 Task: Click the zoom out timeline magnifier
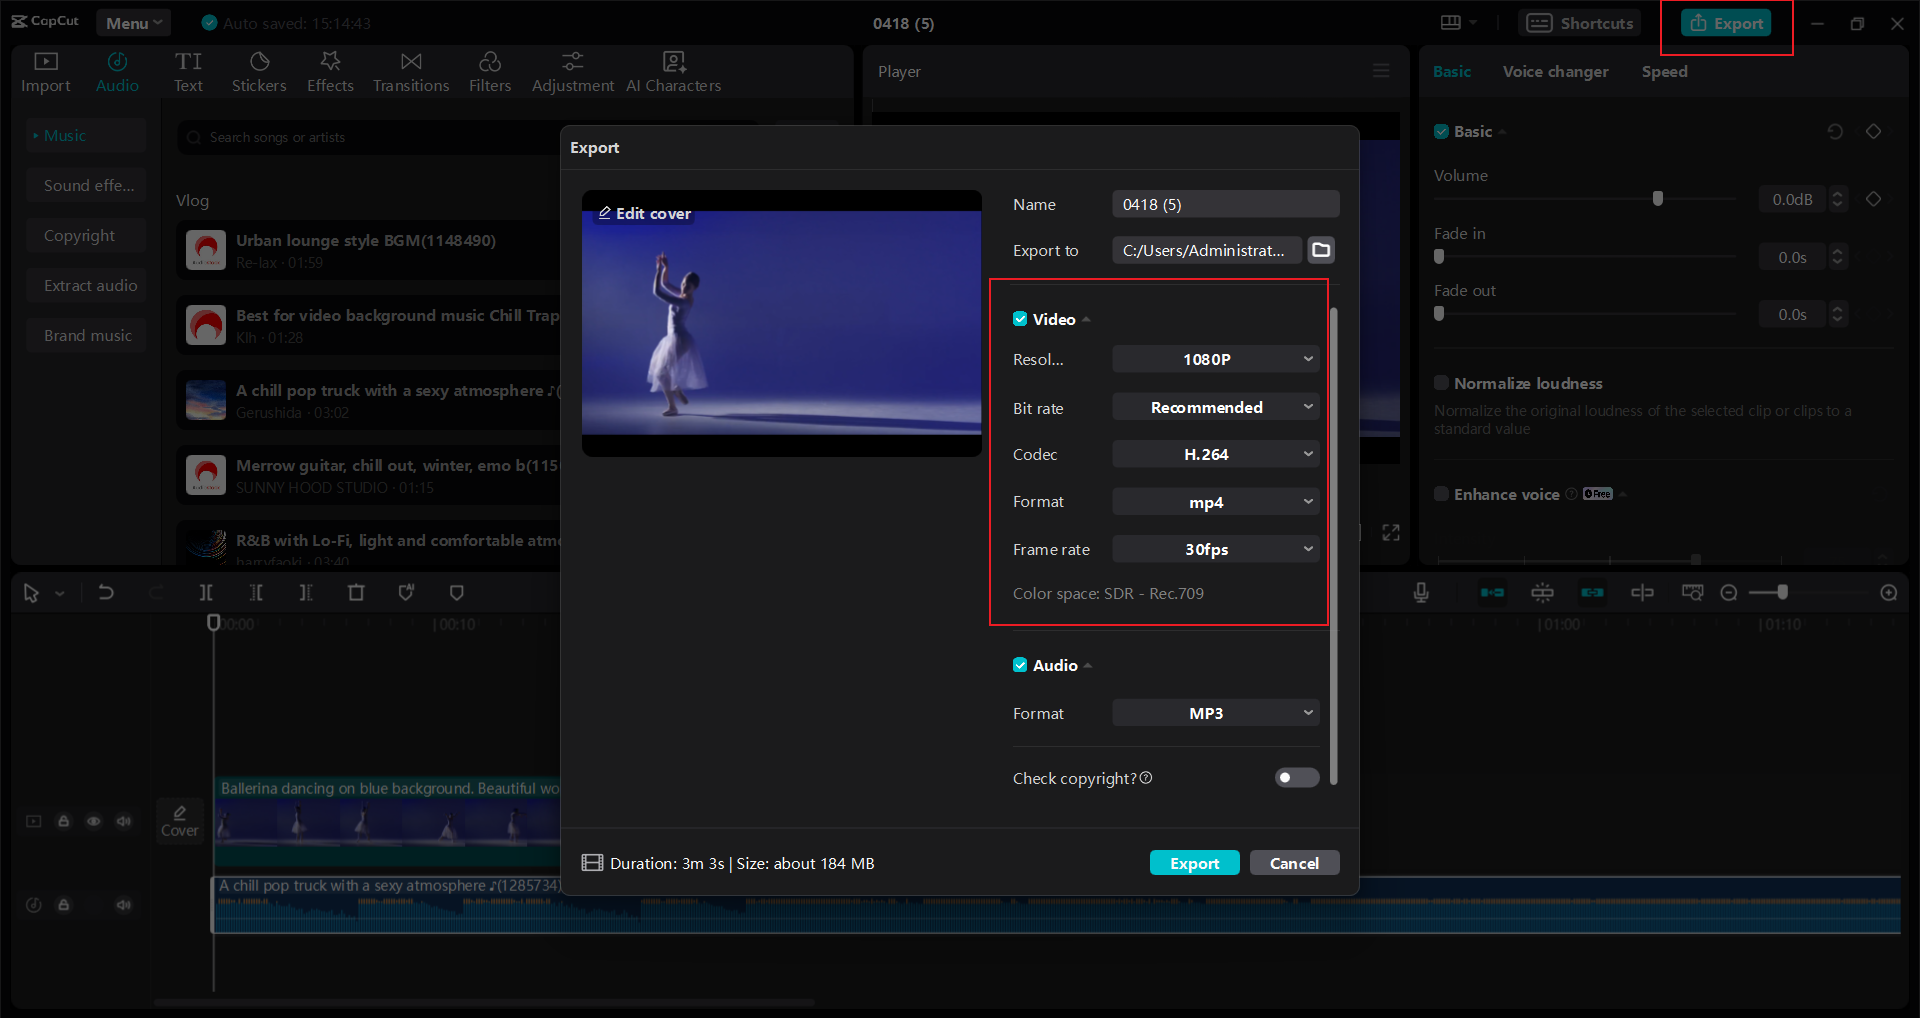(x=1729, y=593)
